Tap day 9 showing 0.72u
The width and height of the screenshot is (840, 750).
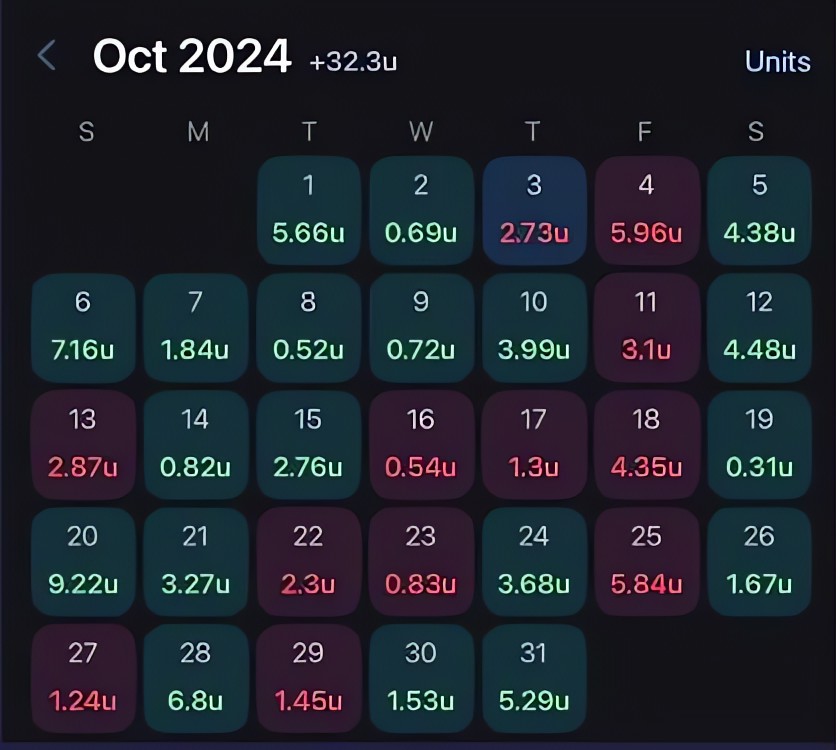[422, 328]
